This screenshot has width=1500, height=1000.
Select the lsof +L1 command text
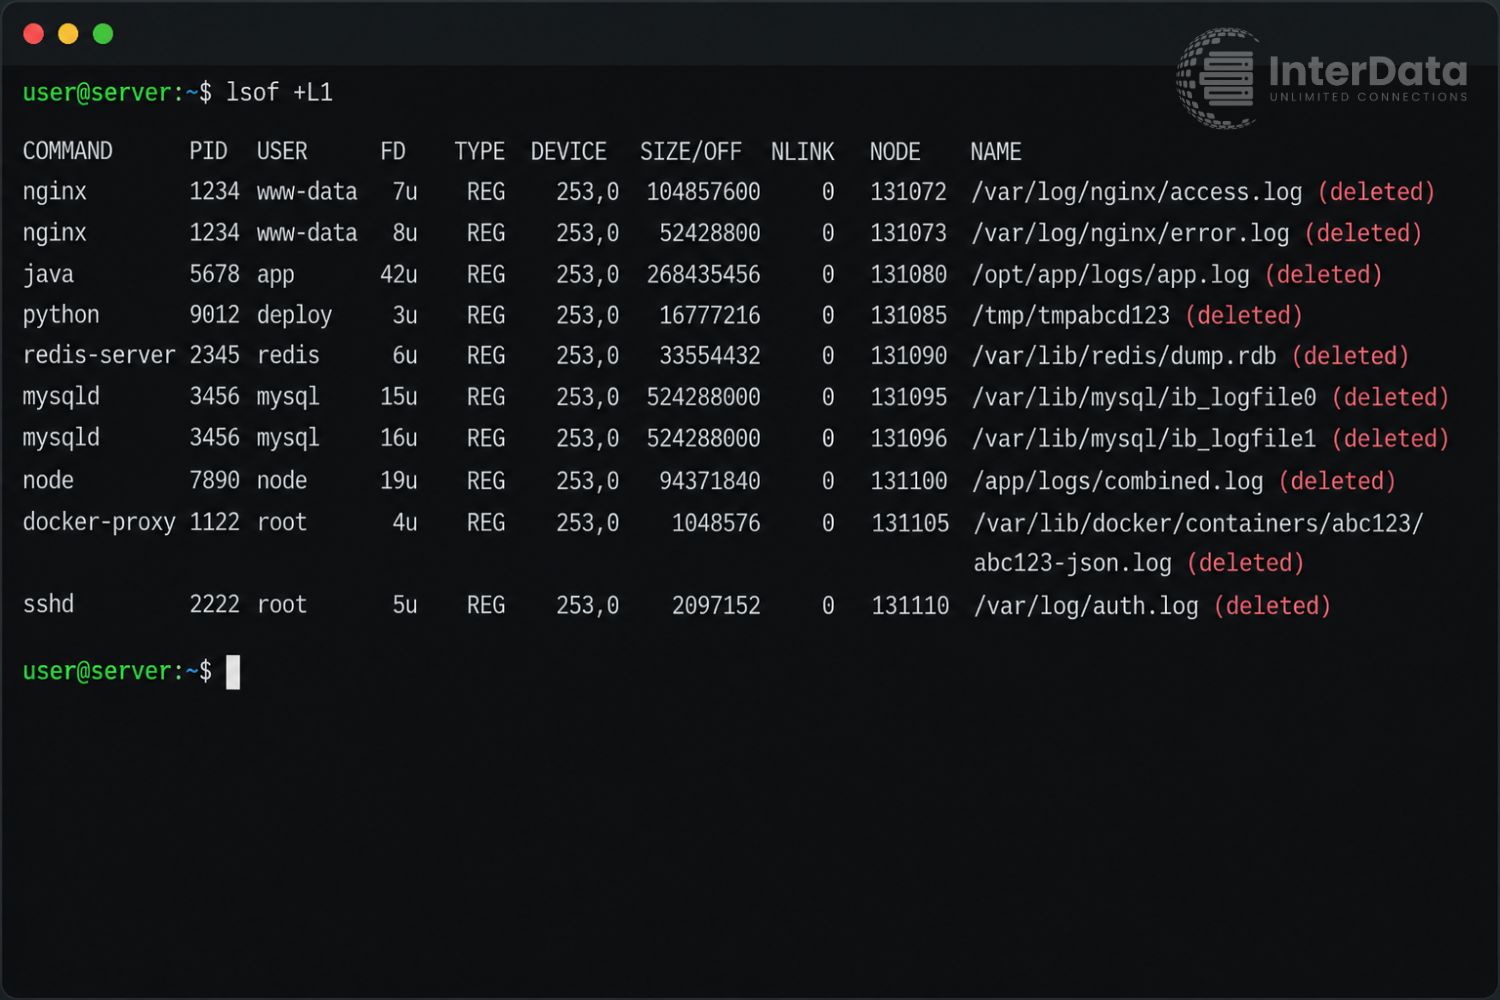click(x=279, y=92)
